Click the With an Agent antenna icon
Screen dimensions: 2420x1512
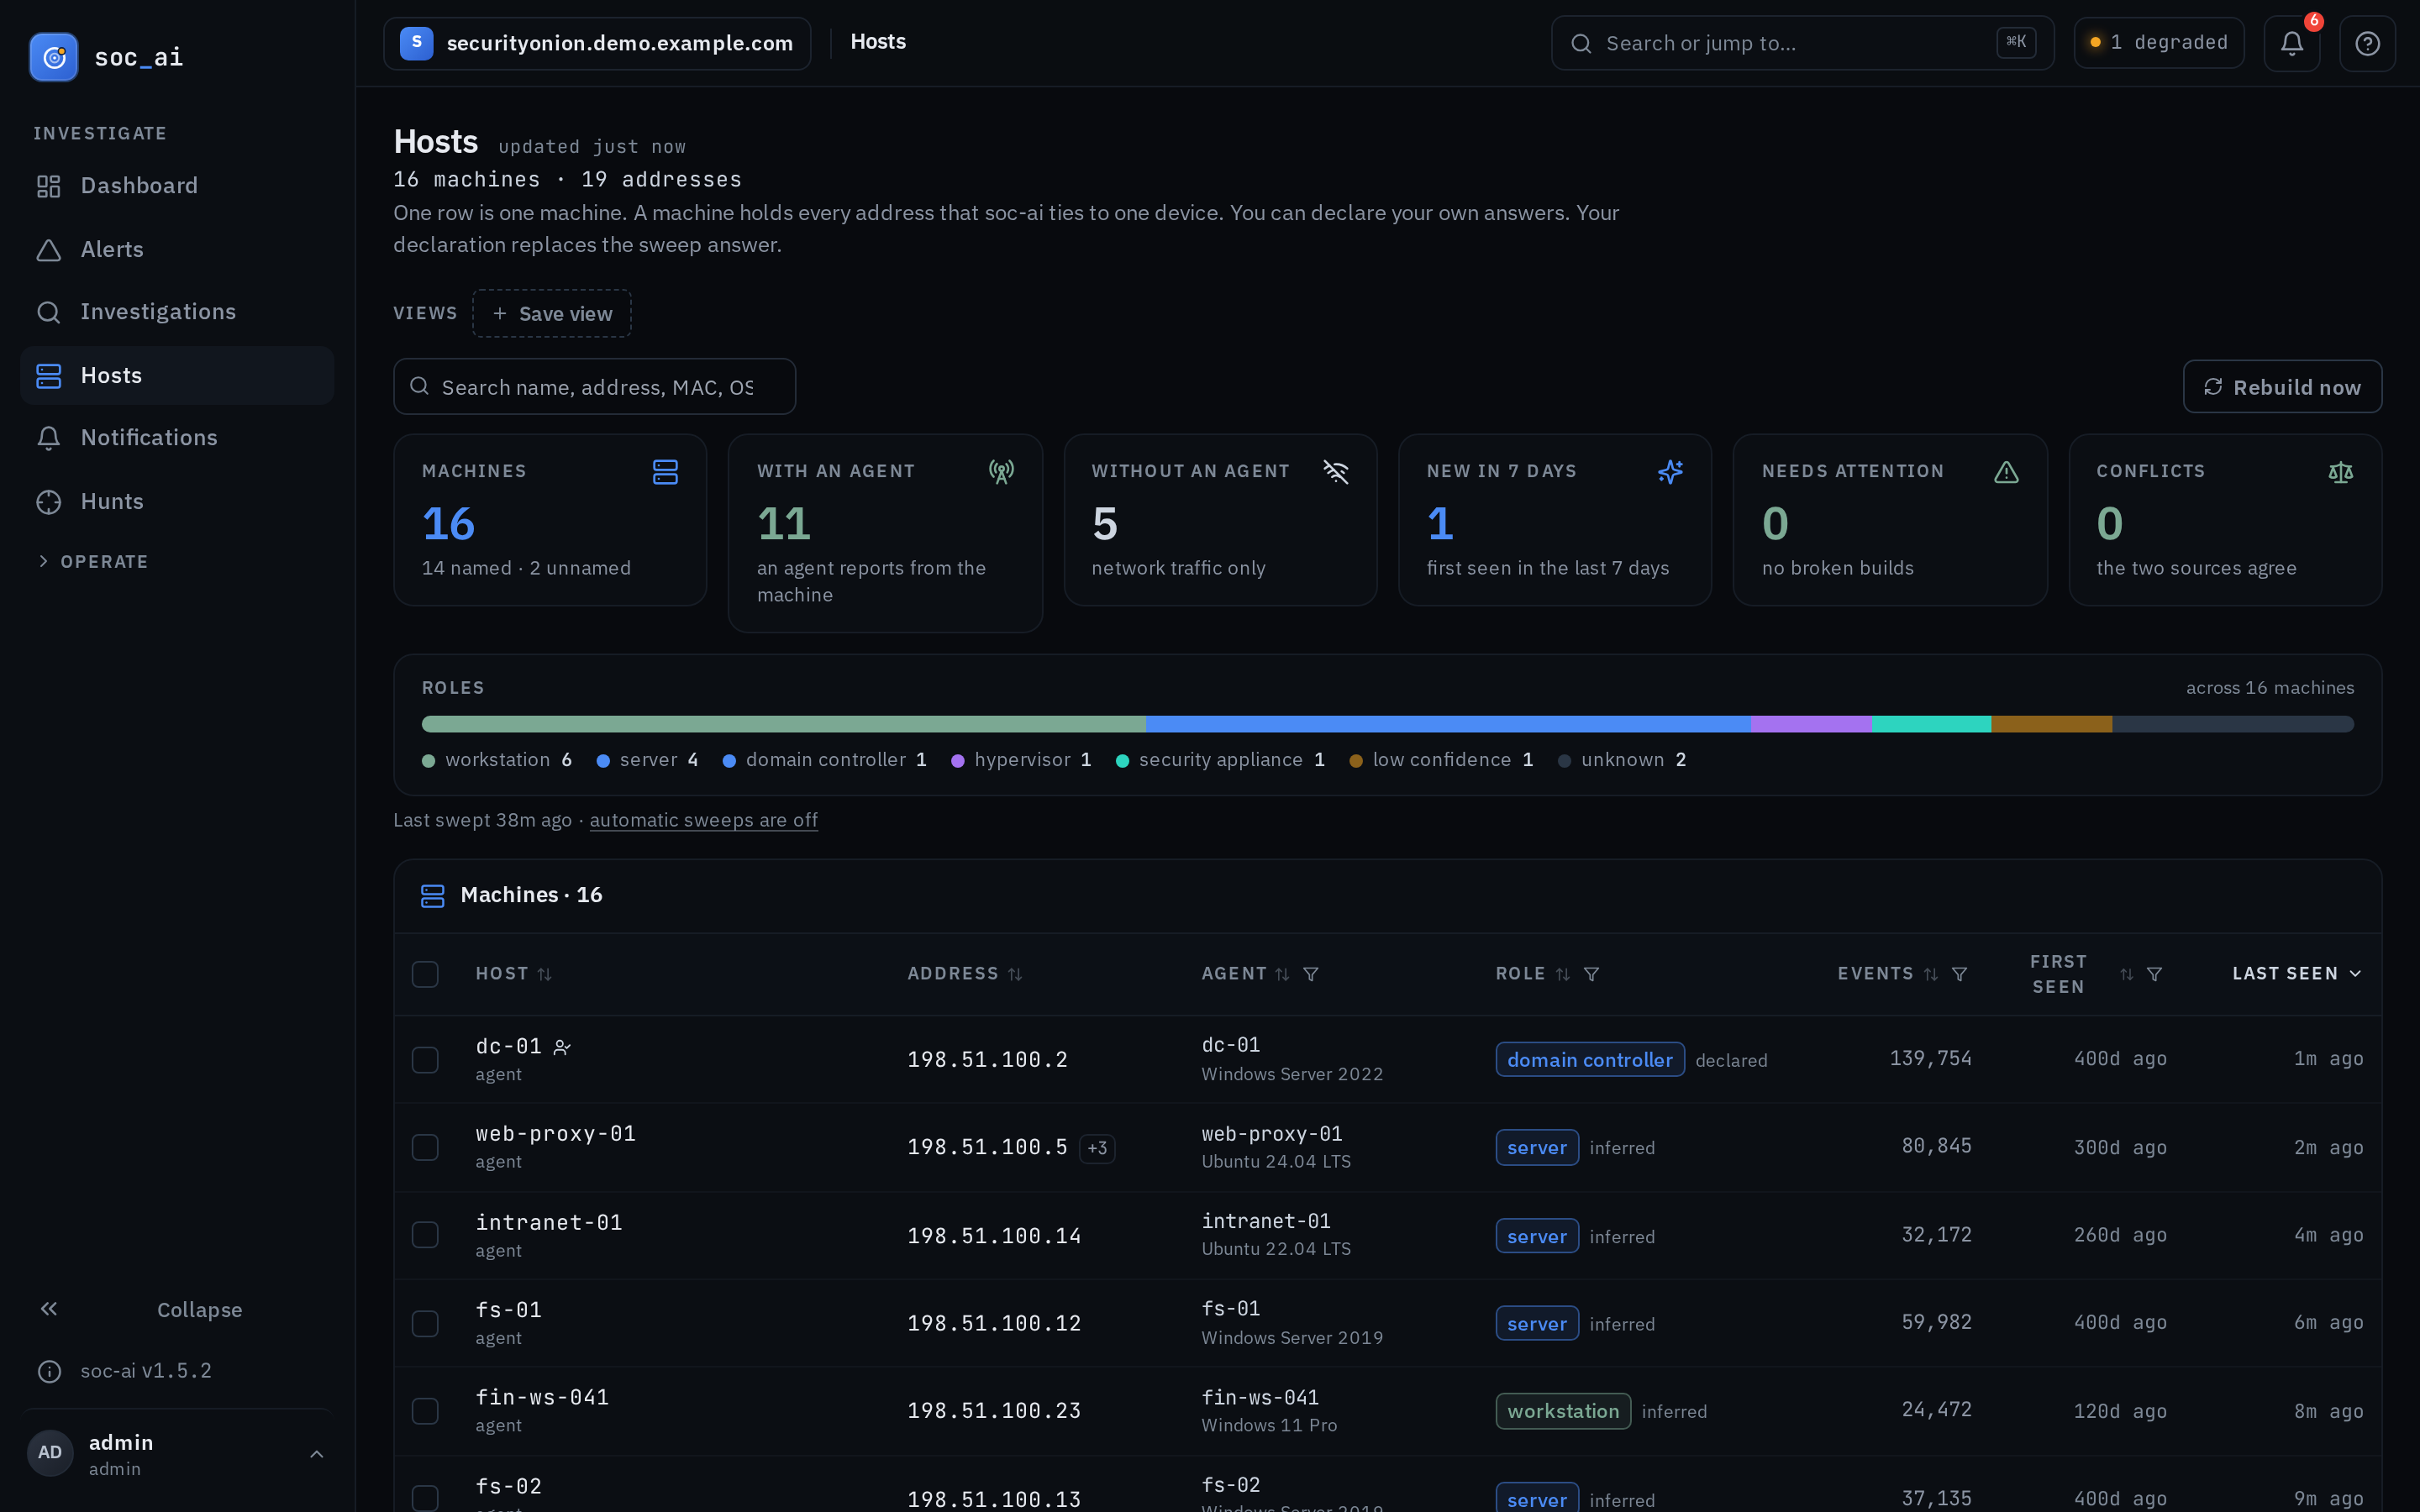point(1001,472)
